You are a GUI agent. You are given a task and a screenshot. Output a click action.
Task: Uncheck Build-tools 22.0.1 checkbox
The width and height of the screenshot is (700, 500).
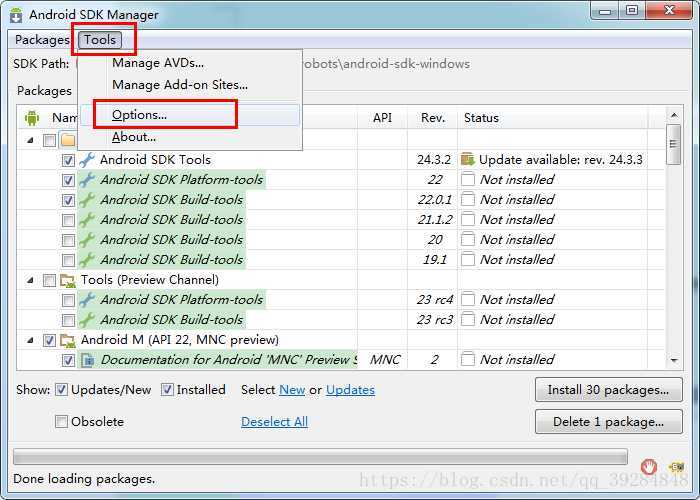coord(68,200)
